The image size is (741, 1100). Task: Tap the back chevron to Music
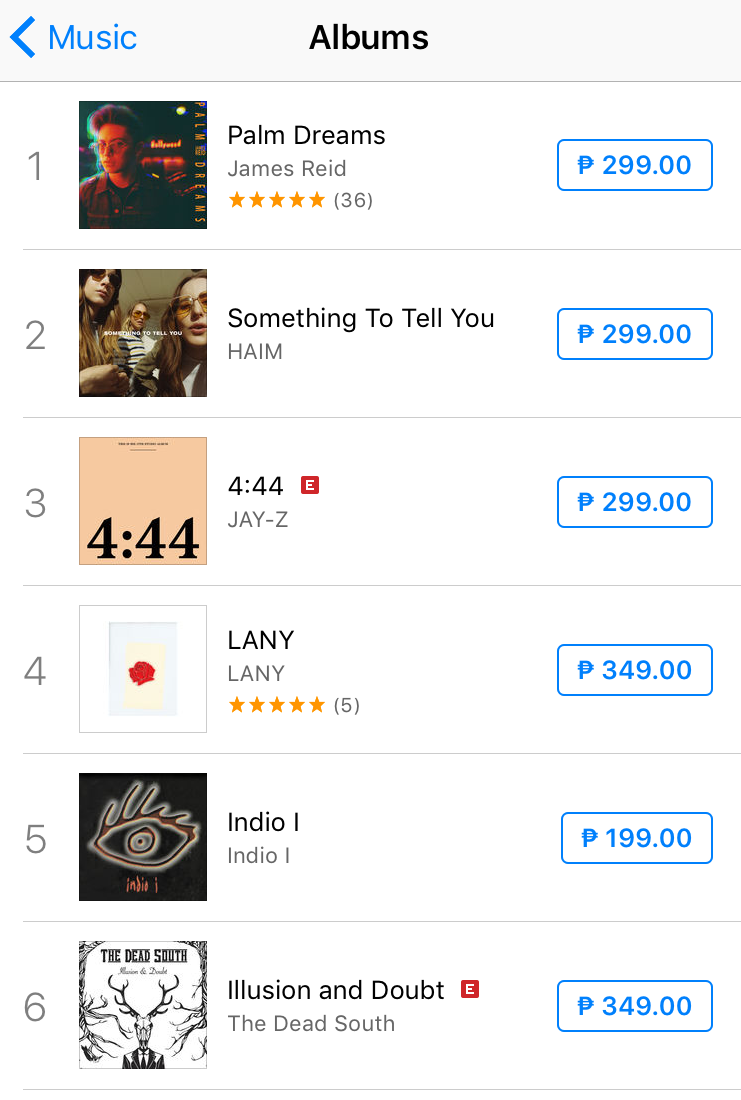24,38
